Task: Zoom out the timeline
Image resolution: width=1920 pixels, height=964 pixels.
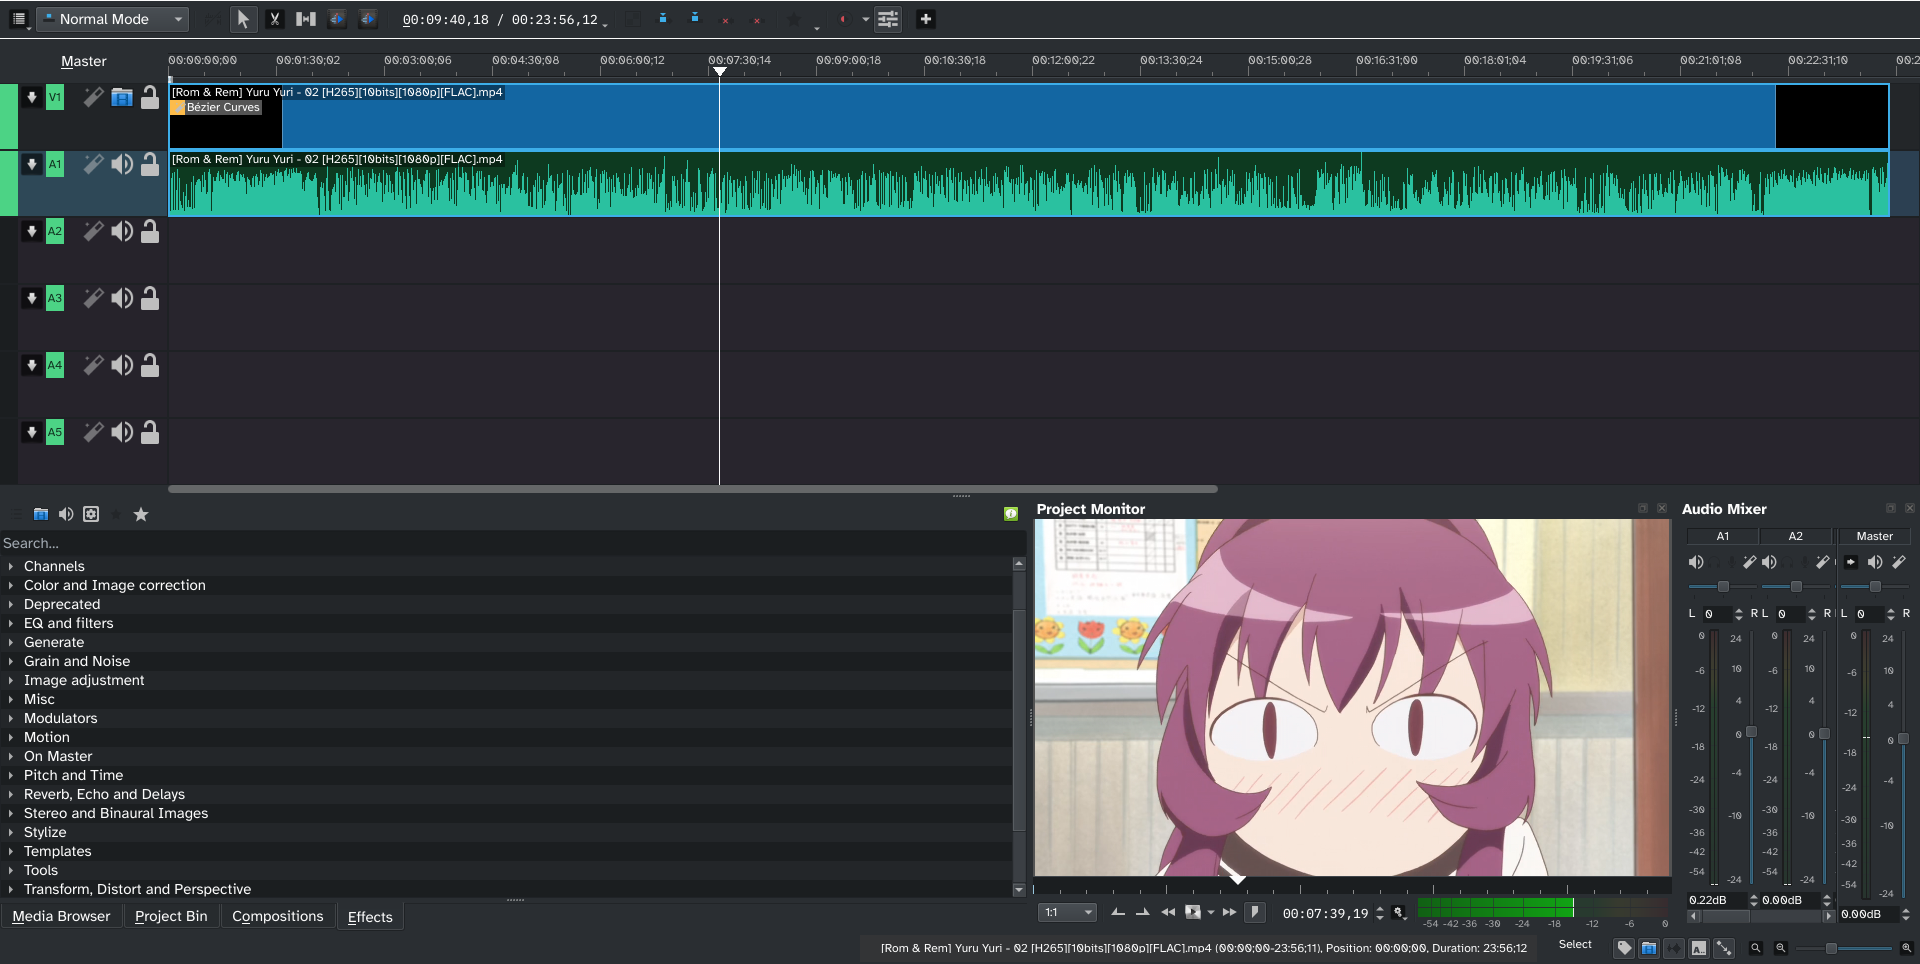Action: pos(1780,948)
